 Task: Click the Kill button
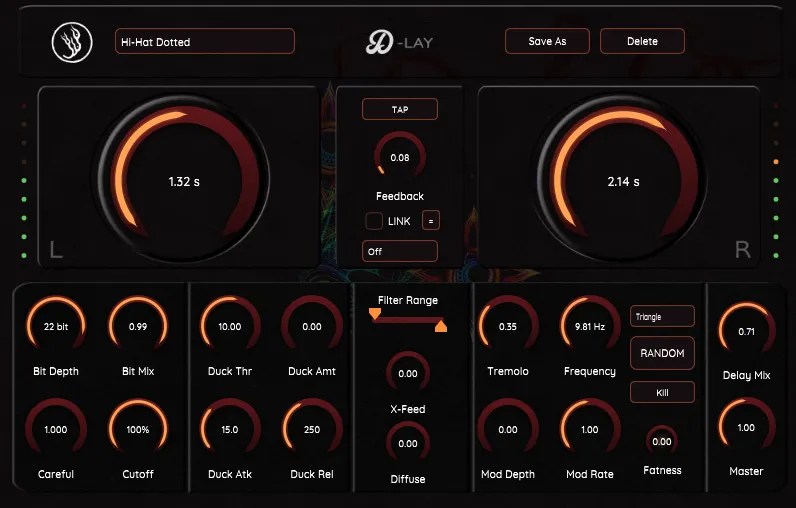[662, 392]
